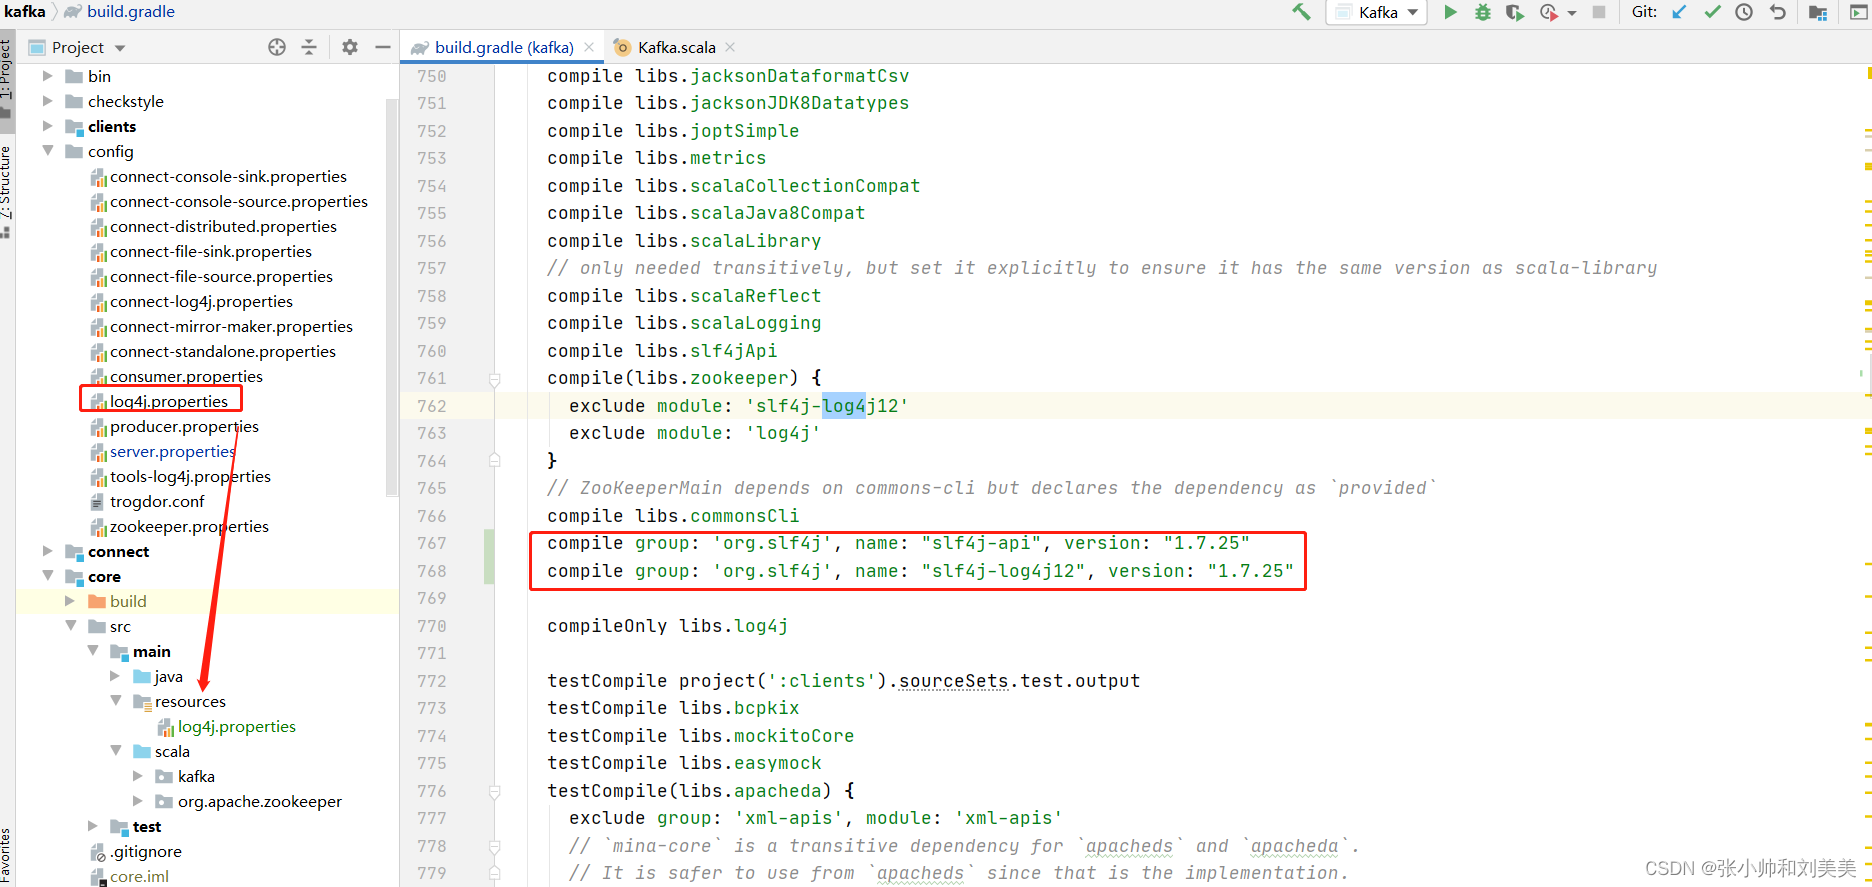Open the Structure side tool tab

(x=7, y=190)
